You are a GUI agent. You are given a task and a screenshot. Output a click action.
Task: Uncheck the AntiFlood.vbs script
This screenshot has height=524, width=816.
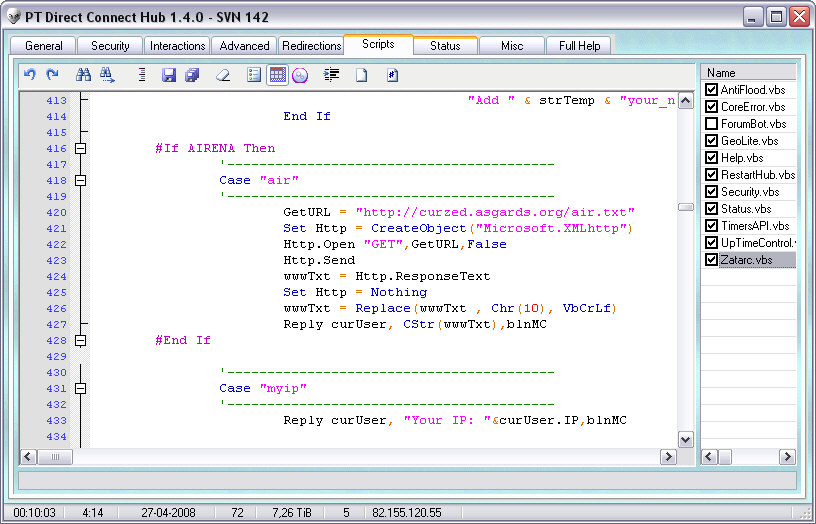711,90
